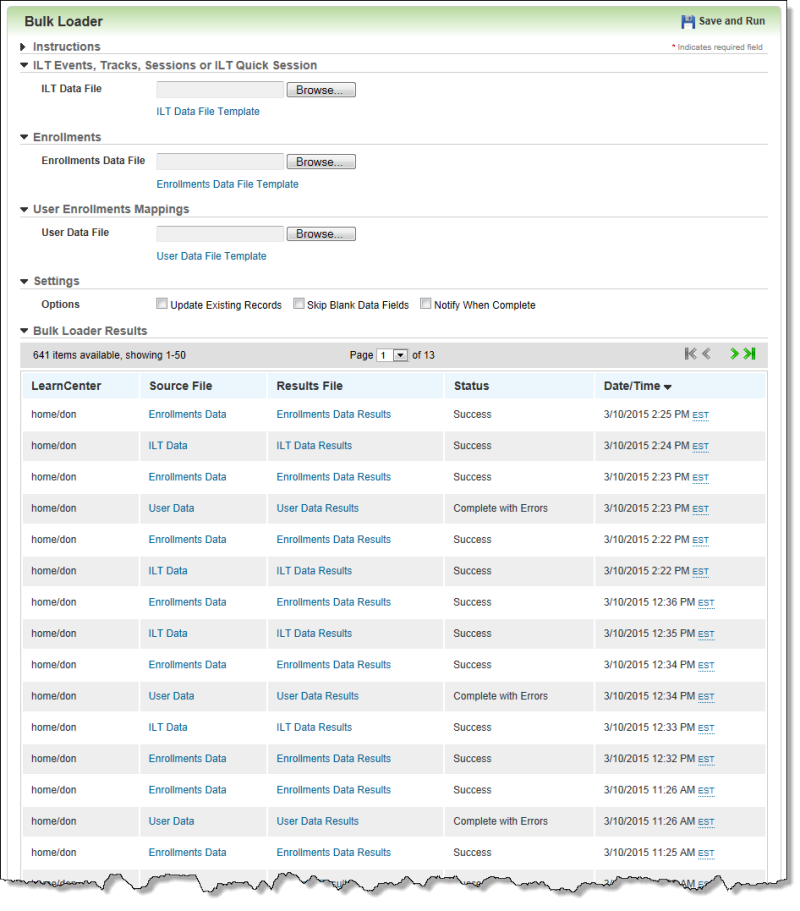800x911 pixels.
Task: Expand the Instructions section
Action: (x=23, y=46)
